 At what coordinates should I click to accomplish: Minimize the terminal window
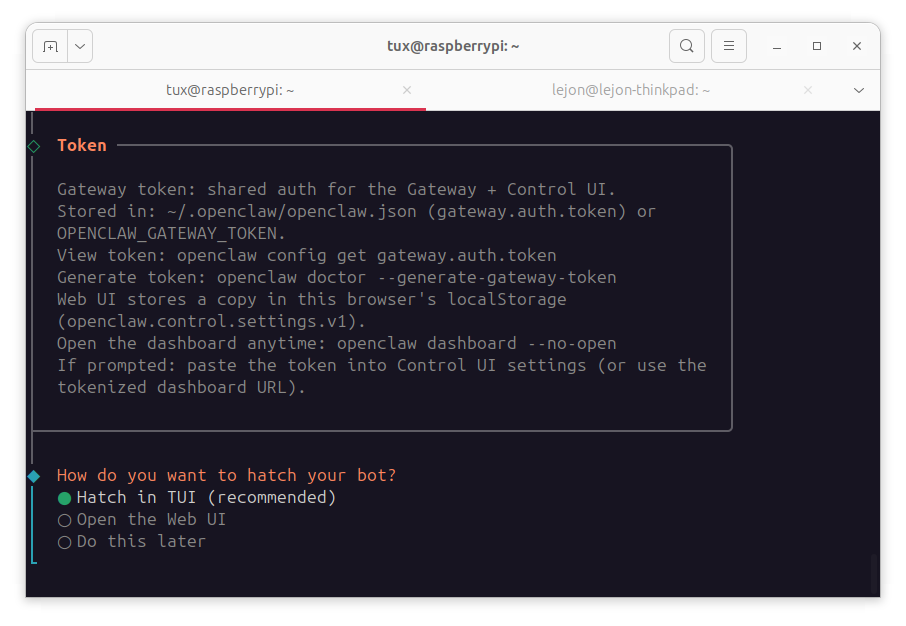777,46
